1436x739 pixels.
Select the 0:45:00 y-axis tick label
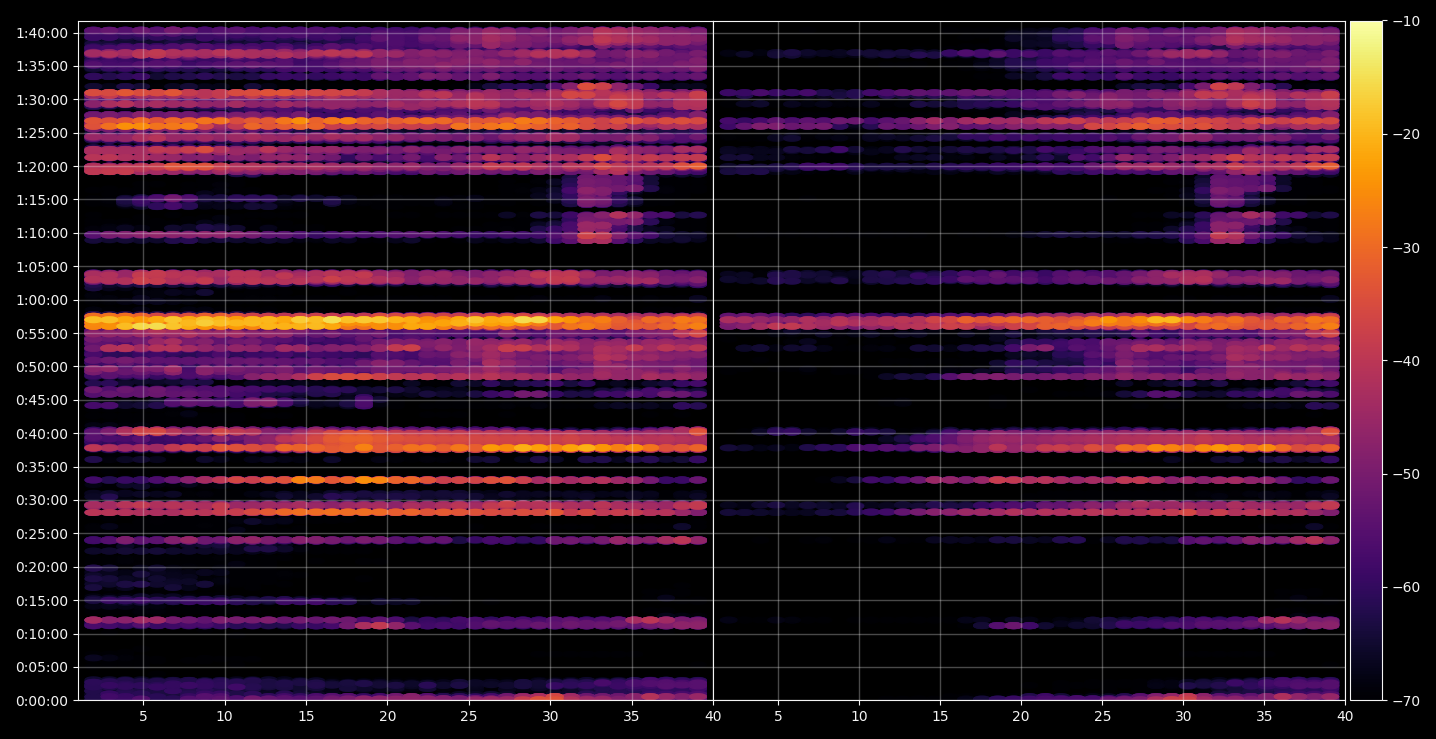42,400
